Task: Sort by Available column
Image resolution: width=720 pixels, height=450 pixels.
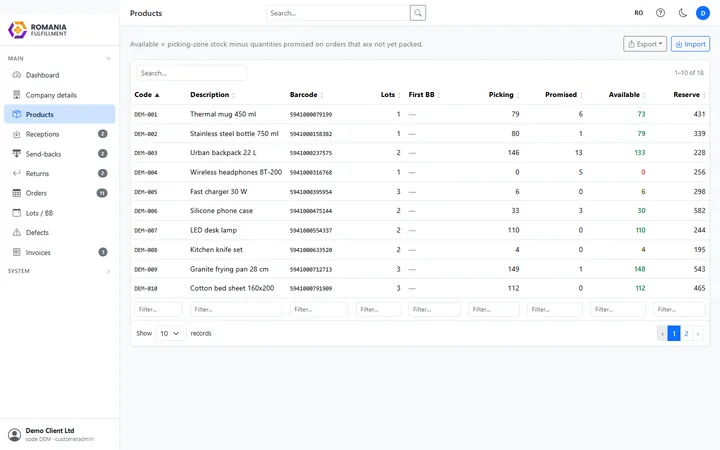Action: (x=627, y=95)
